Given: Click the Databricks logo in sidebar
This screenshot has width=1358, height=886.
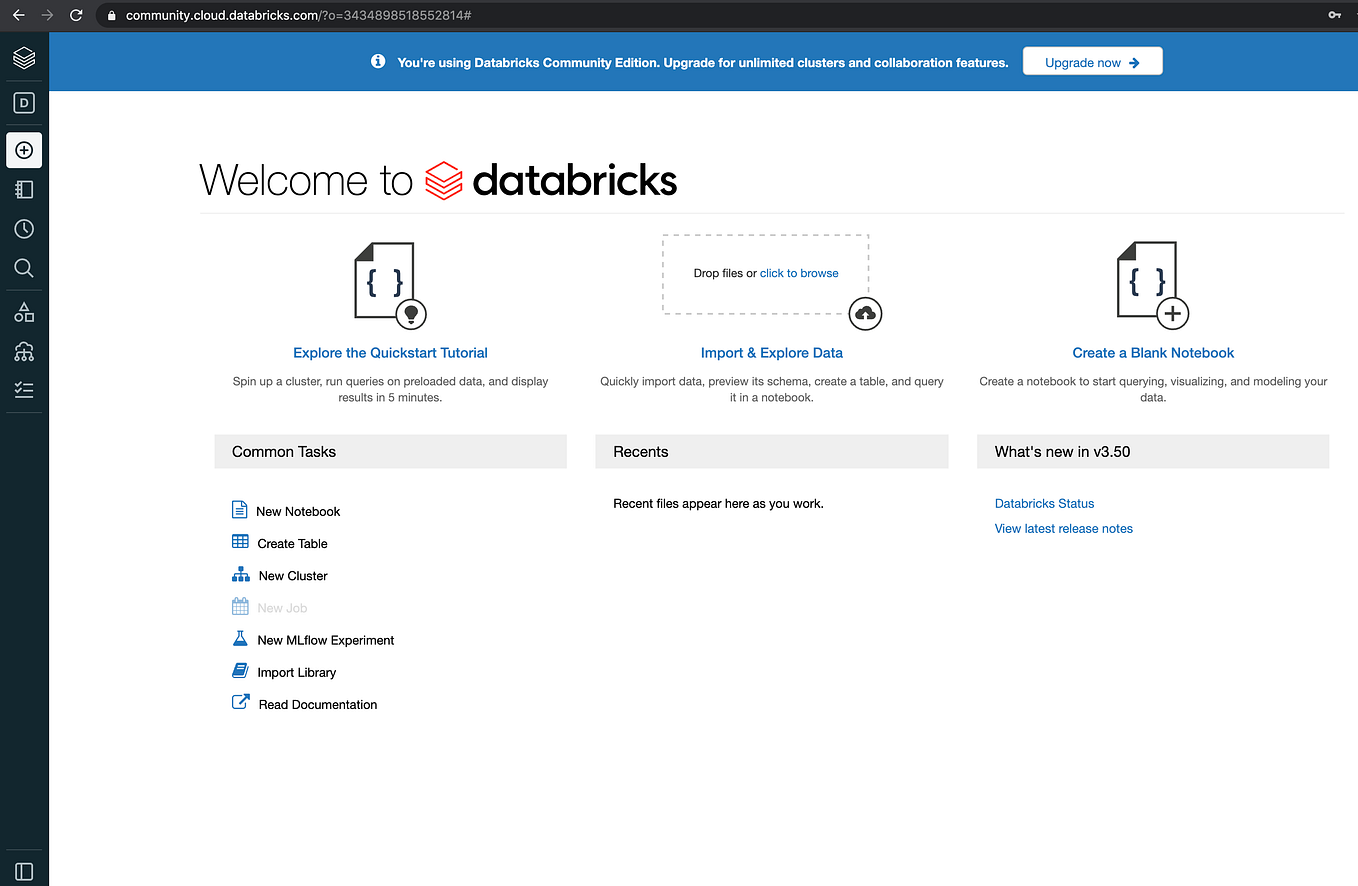Looking at the screenshot, I should pyautogui.click(x=24, y=58).
